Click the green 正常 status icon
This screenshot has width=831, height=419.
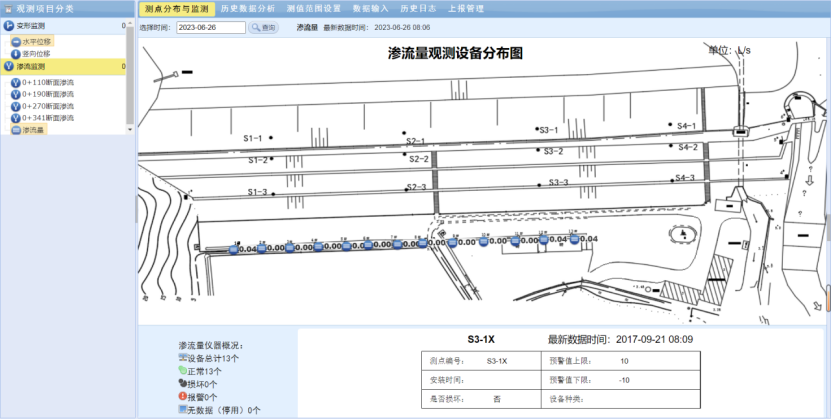[x=184, y=370]
